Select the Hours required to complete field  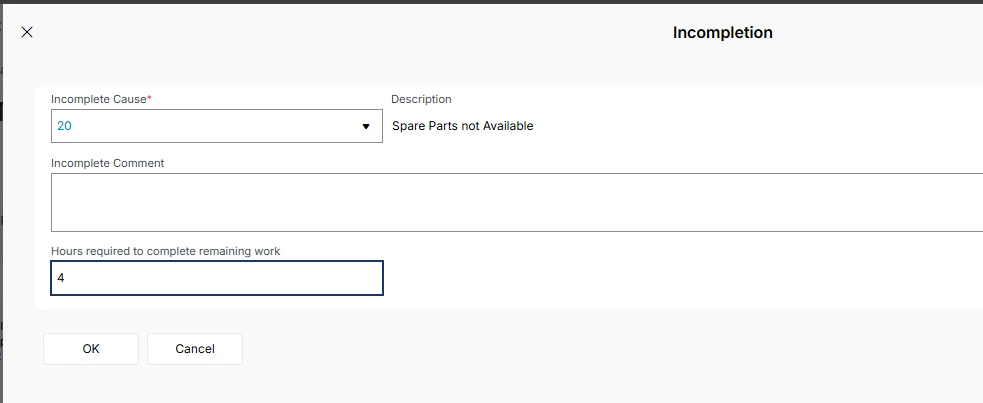[216, 278]
